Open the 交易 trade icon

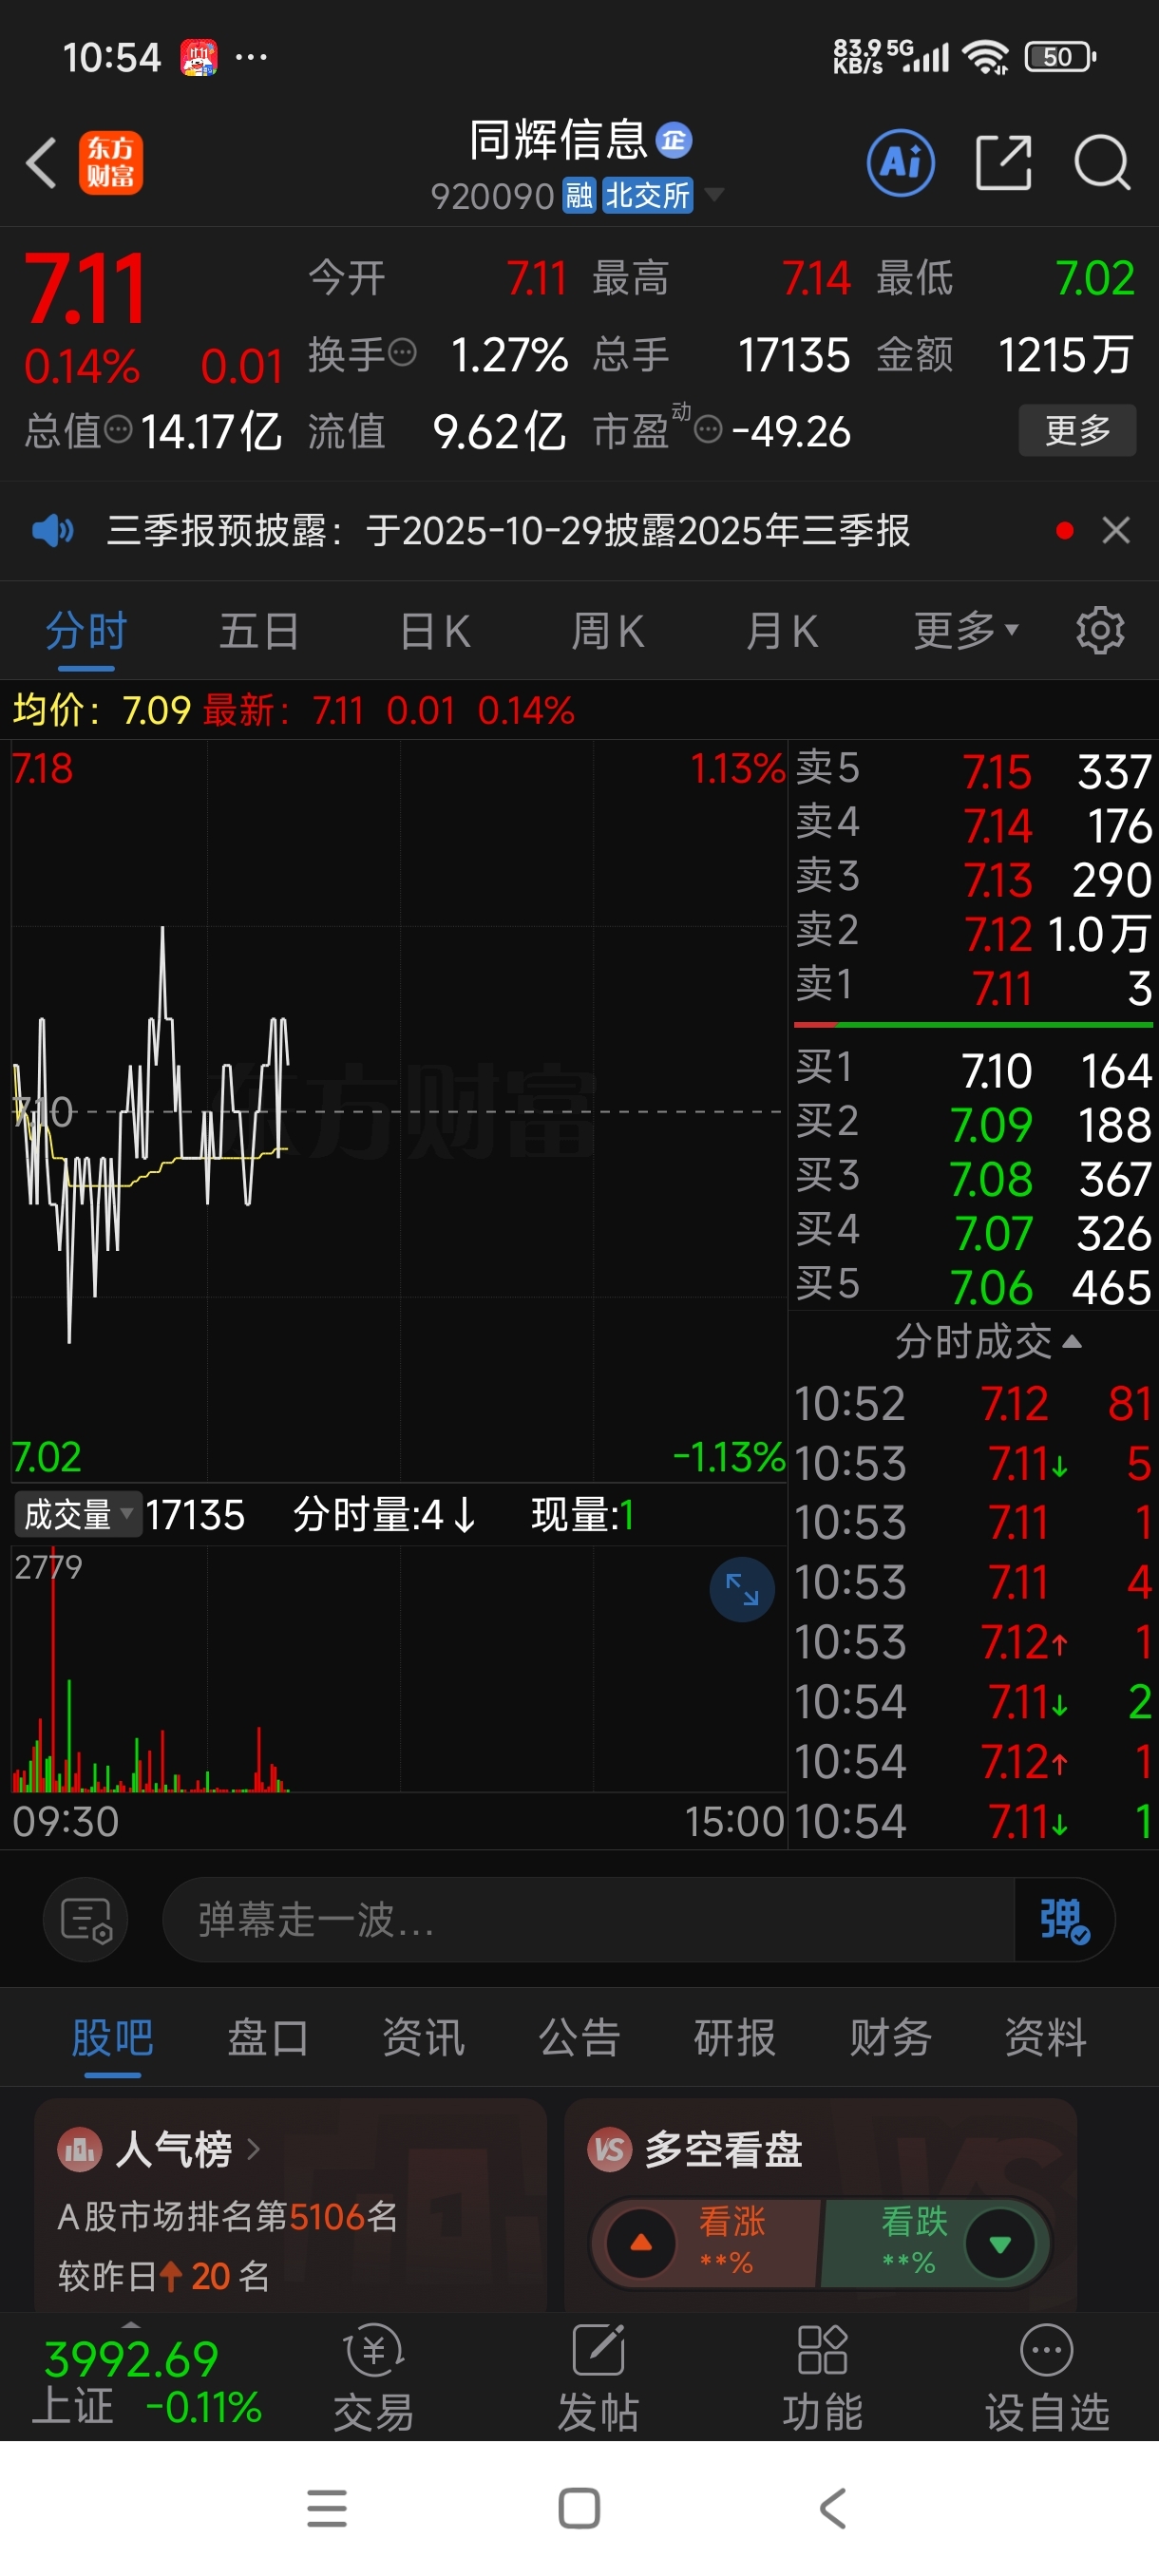point(373,2378)
